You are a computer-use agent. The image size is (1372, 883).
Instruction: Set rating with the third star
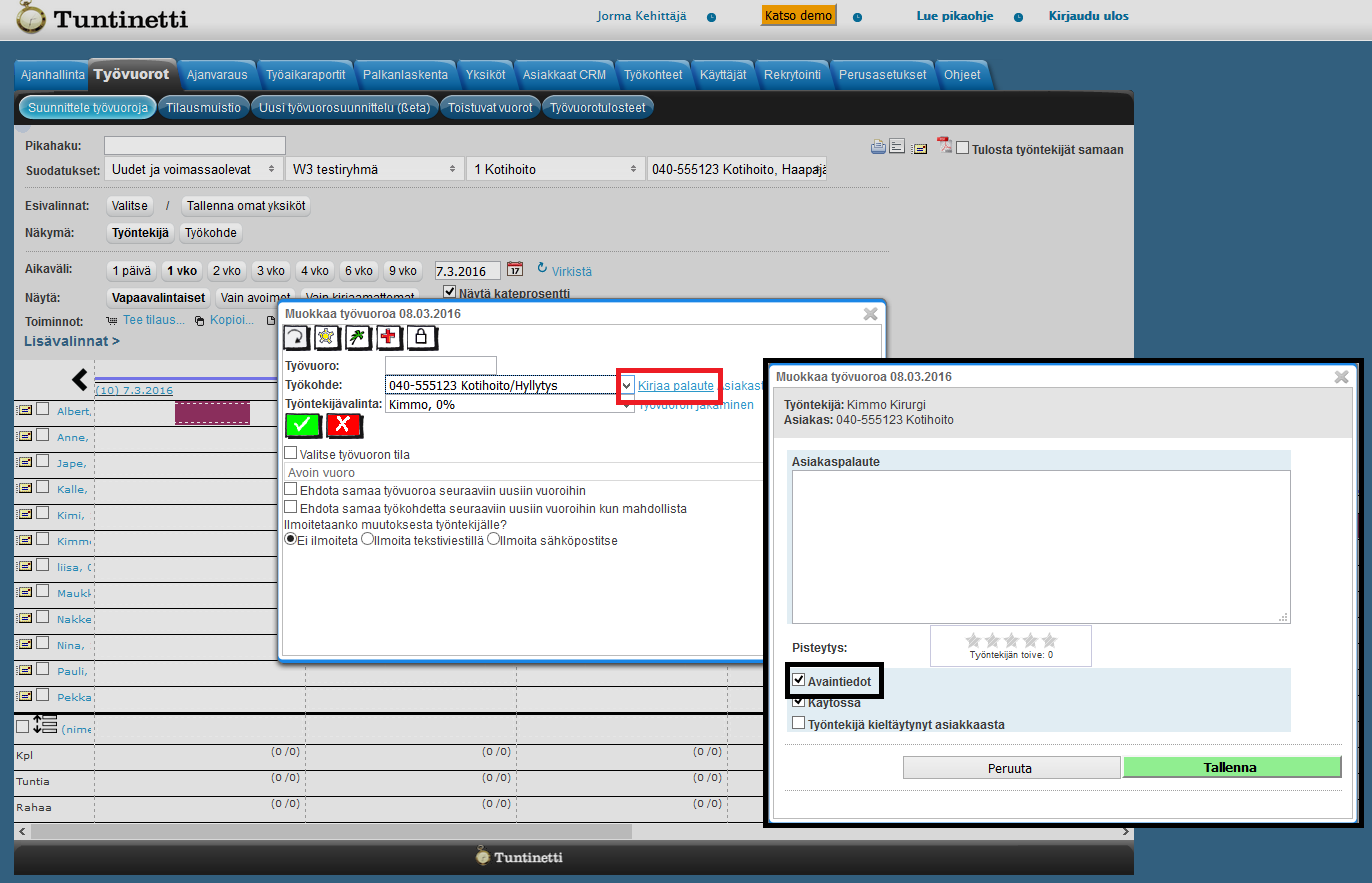tap(1011, 640)
